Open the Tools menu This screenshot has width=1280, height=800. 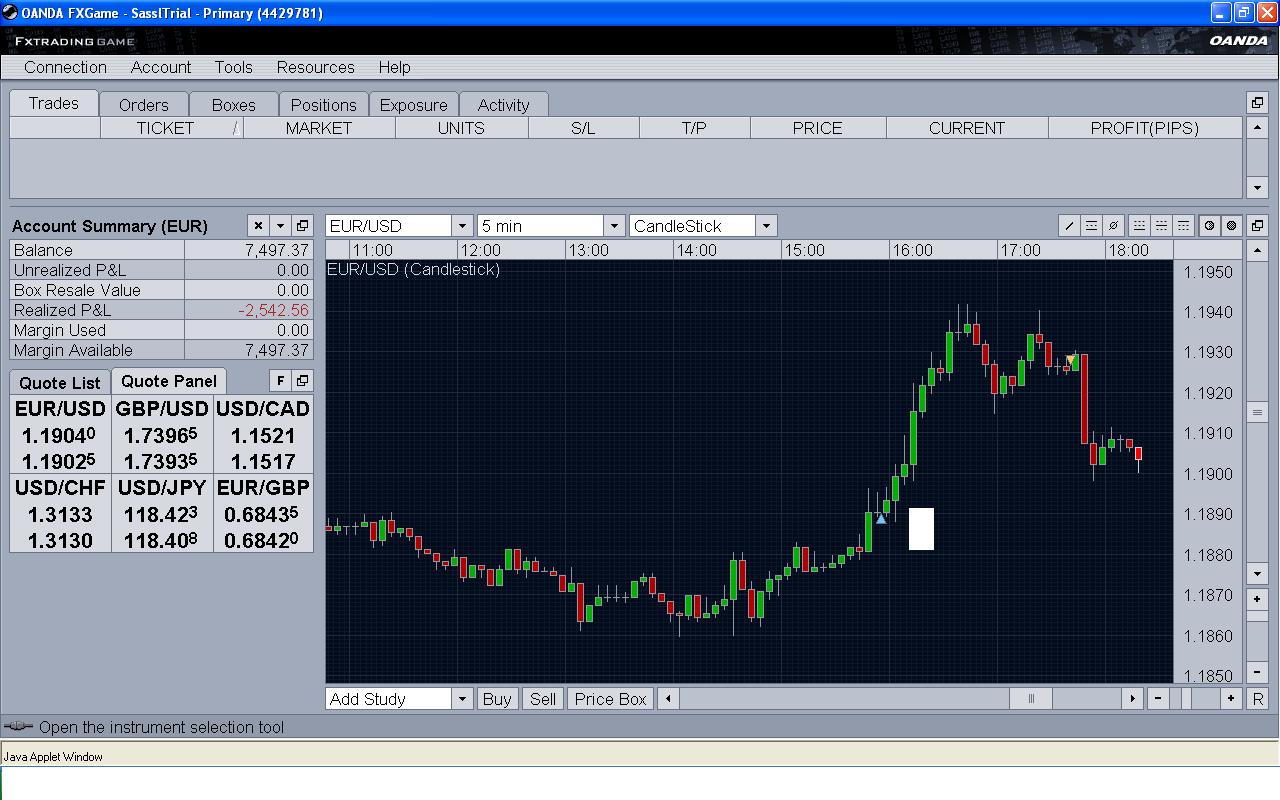click(x=233, y=67)
